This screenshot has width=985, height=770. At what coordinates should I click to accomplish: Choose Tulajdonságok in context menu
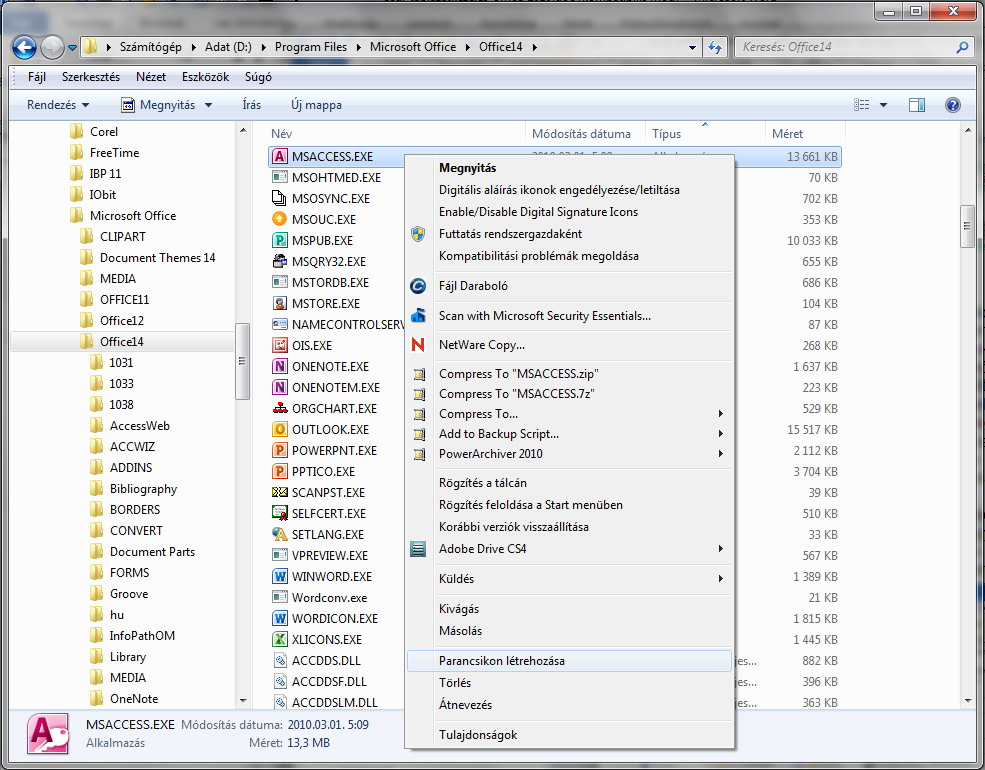(x=569, y=735)
